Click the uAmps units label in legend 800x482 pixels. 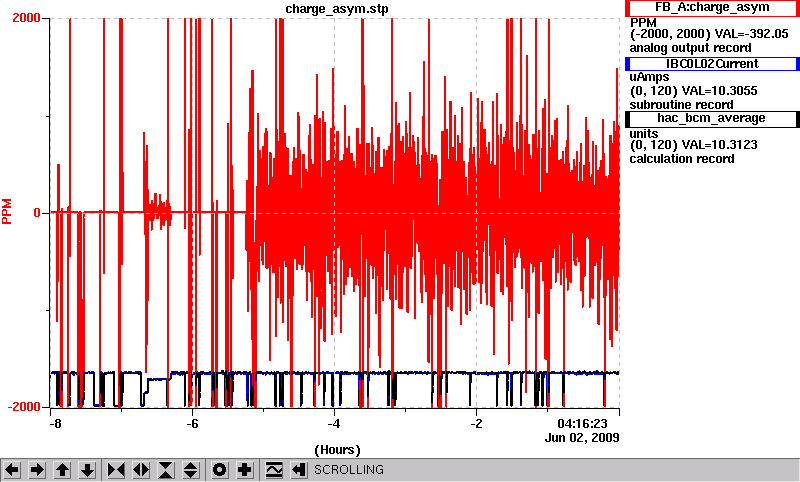[x=649, y=78]
